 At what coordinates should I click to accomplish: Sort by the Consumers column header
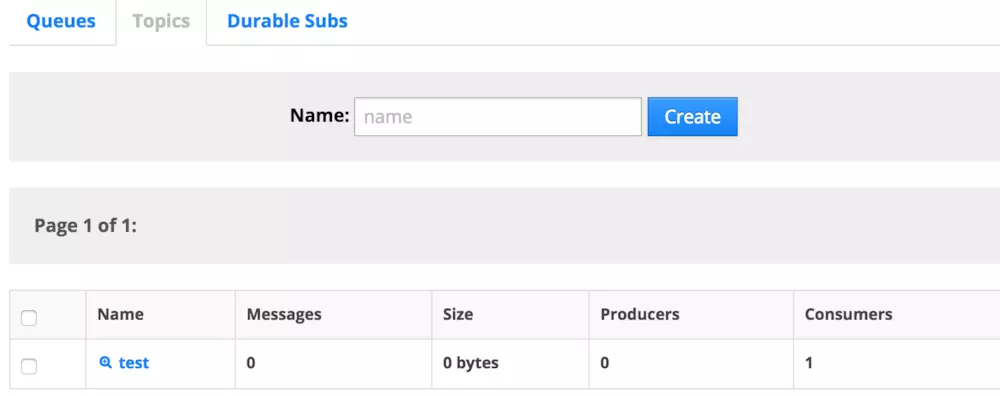tap(848, 314)
